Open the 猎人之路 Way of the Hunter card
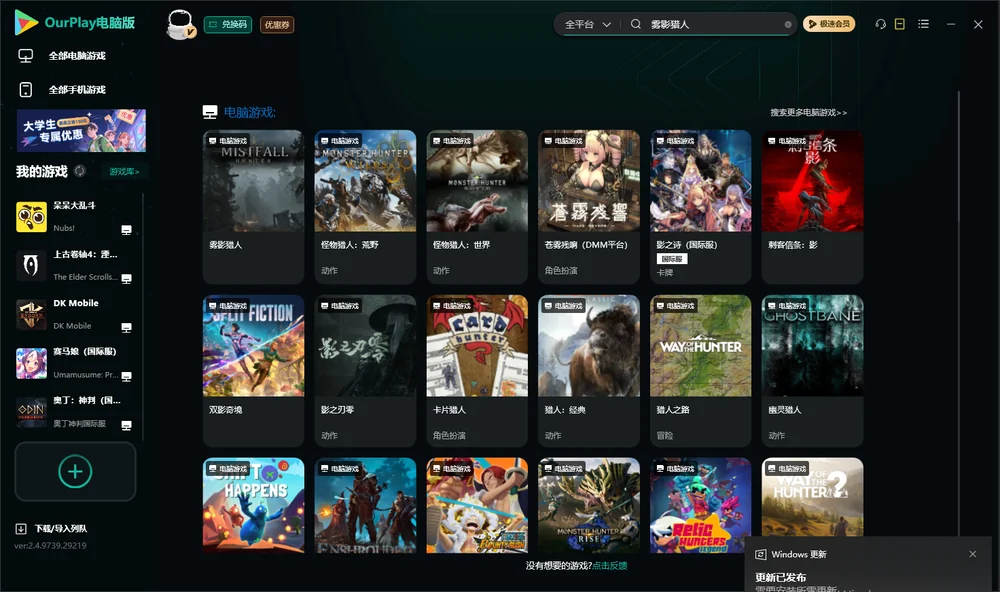 [701, 371]
